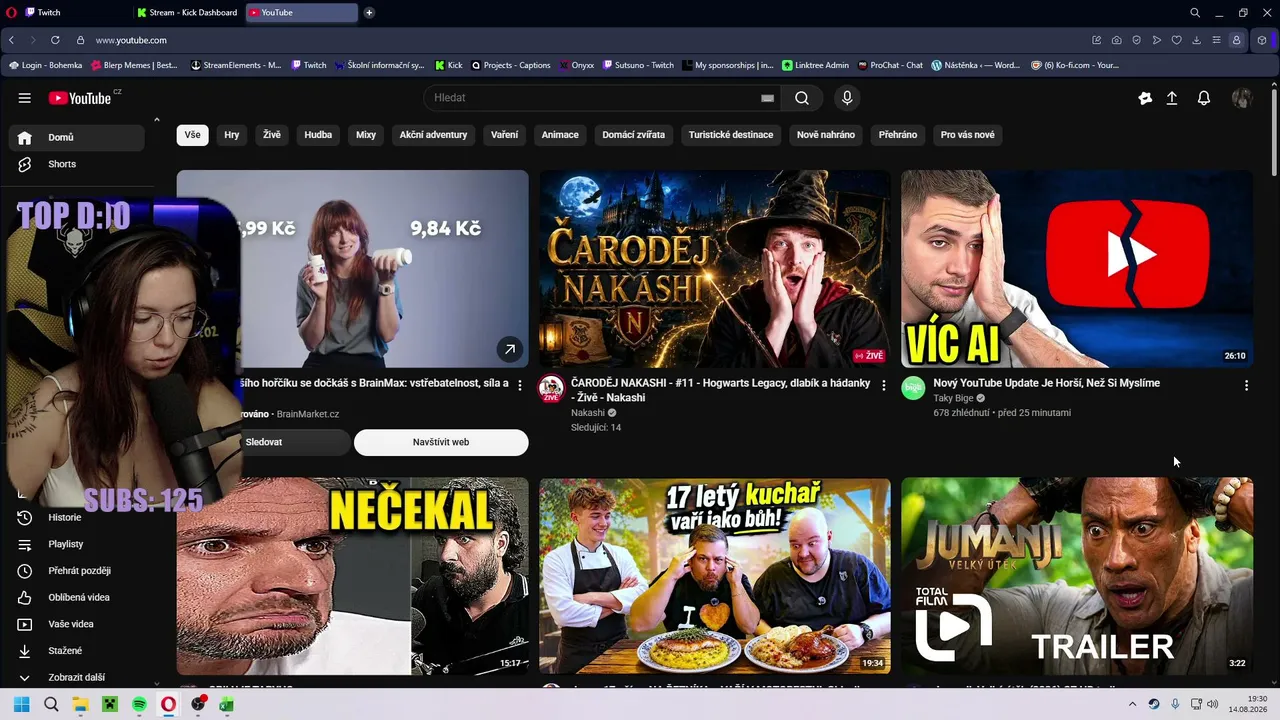This screenshot has width=1280, height=720.
Task: Open YouTube notifications bell
Action: point(1204,98)
